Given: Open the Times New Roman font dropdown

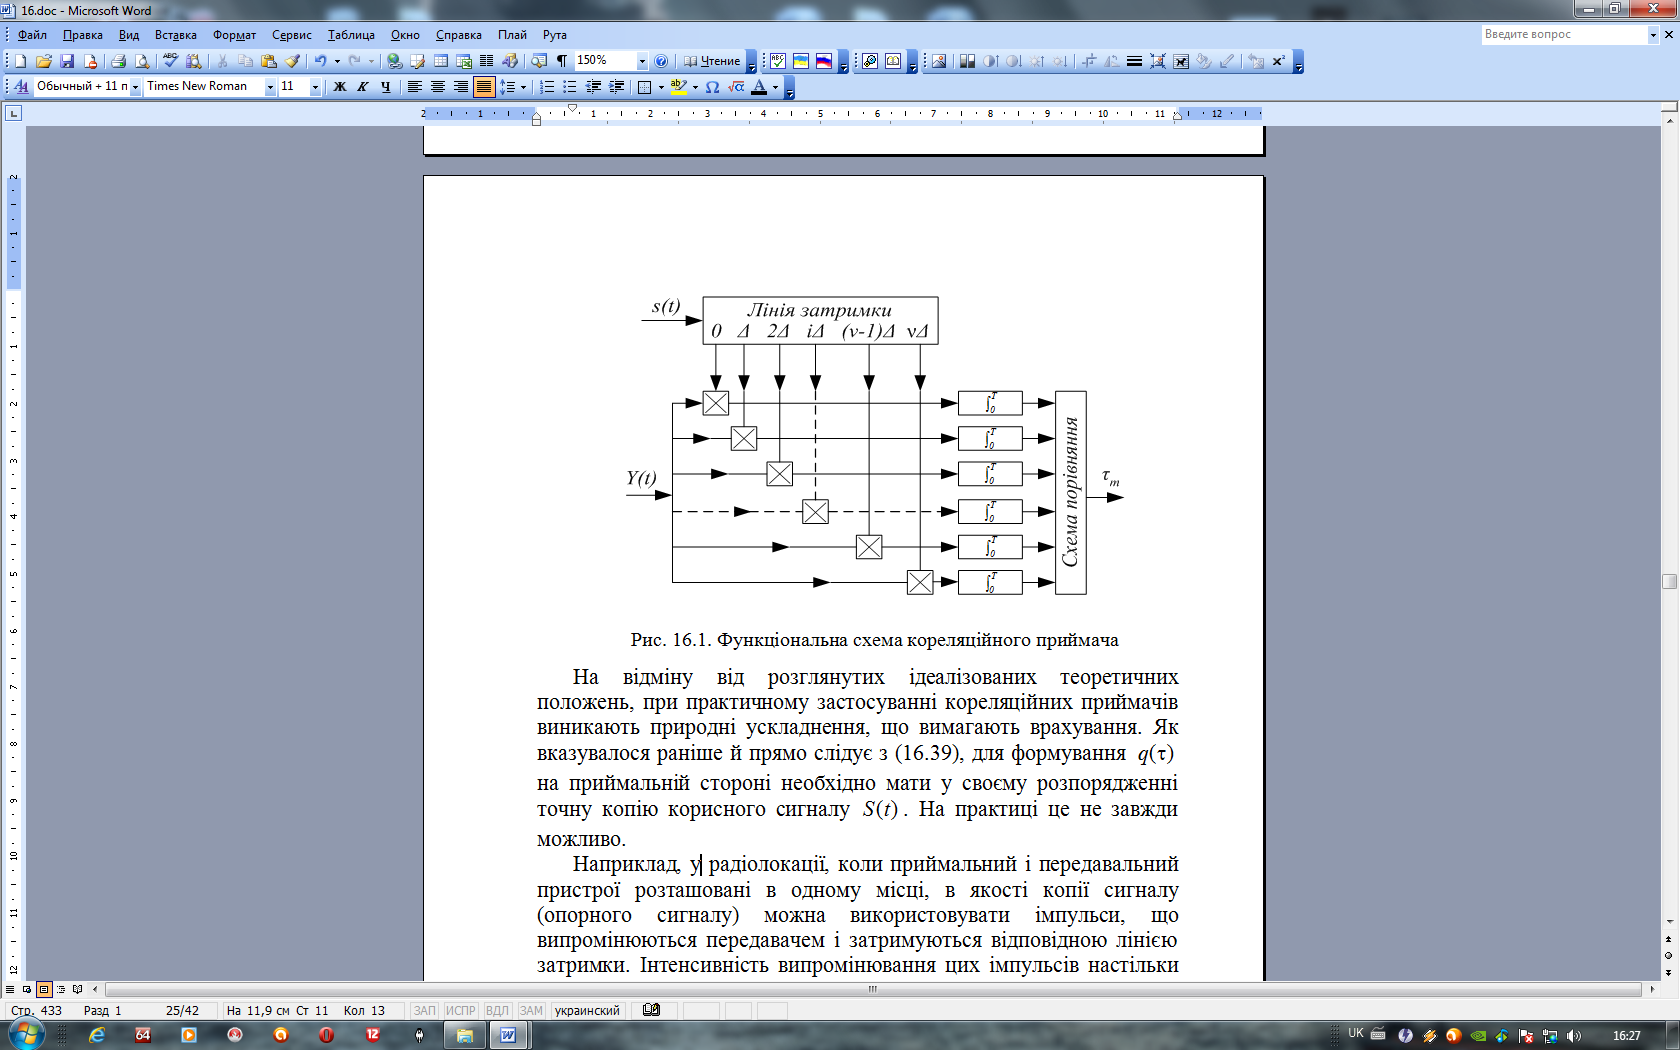Looking at the screenshot, I should (x=270, y=87).
